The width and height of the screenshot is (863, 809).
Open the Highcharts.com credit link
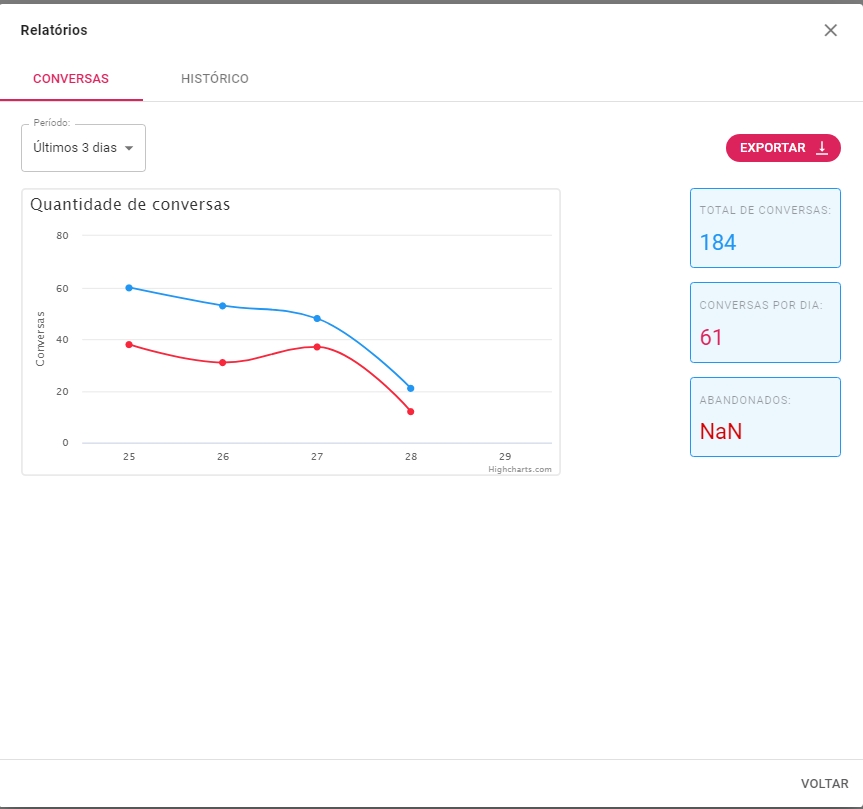[519, 469]
